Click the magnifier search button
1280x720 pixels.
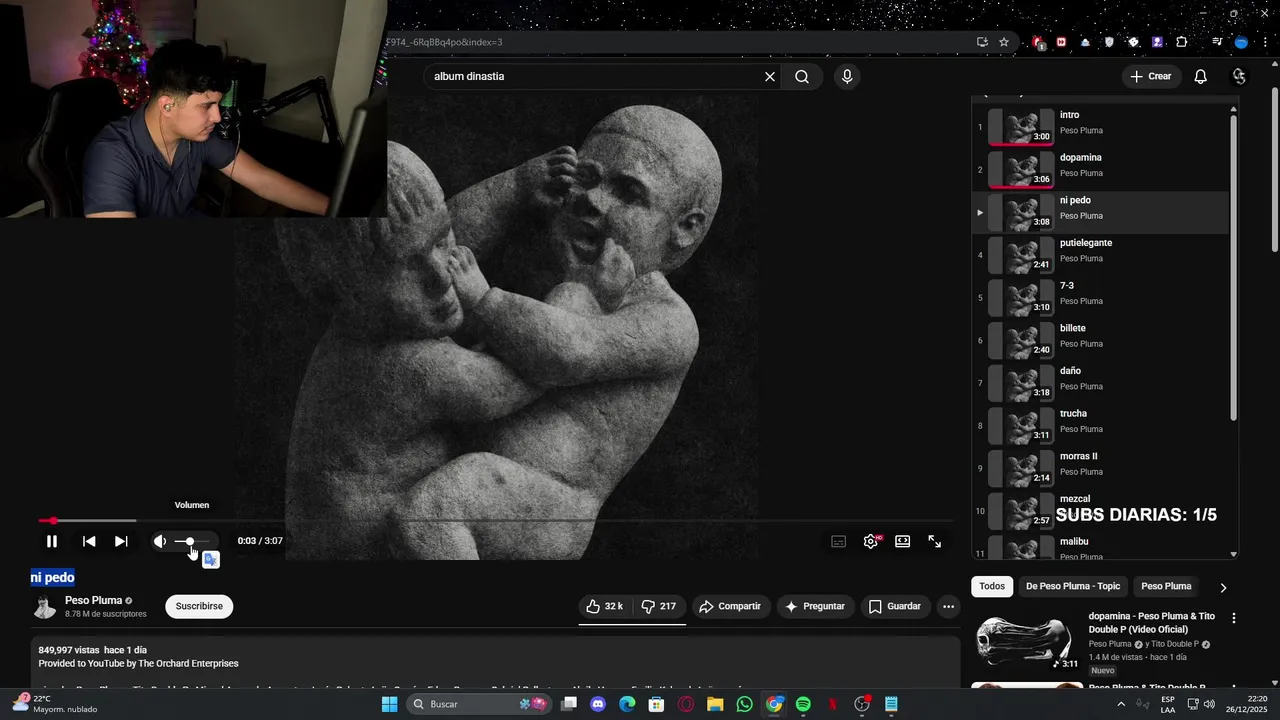[x=802, y=76]
